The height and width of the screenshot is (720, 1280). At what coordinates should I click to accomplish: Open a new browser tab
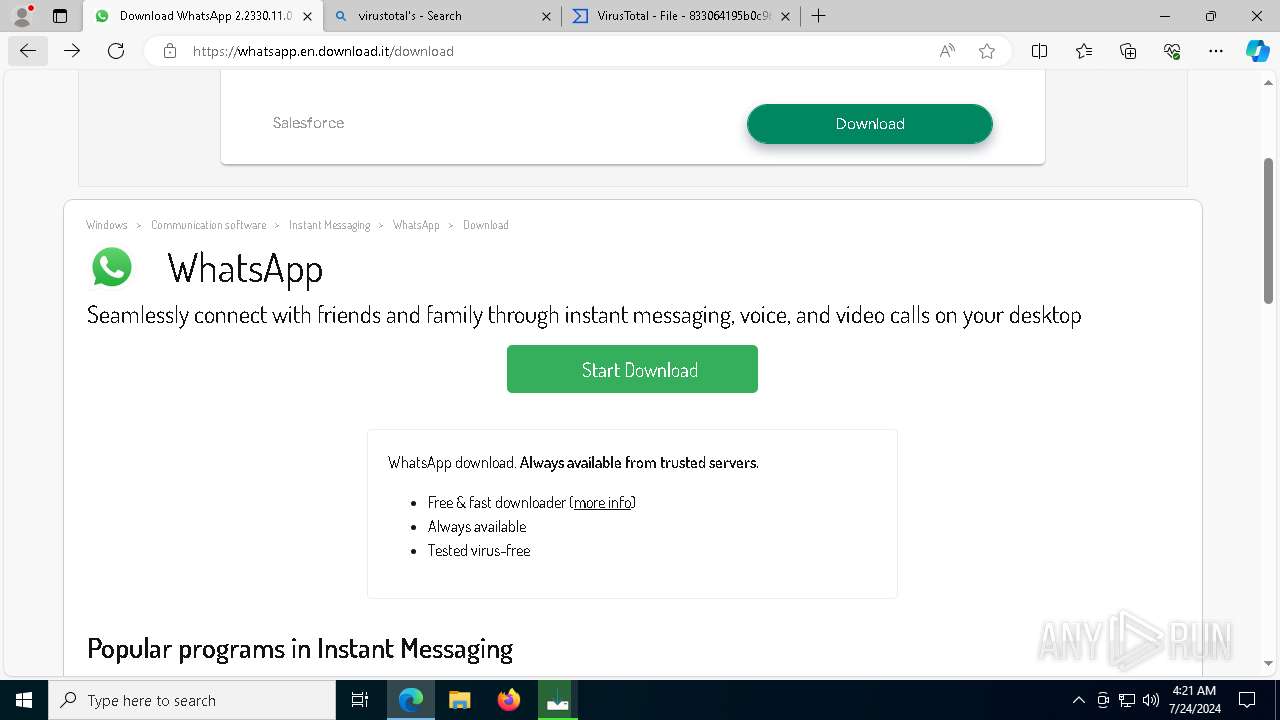coord(818,16)
